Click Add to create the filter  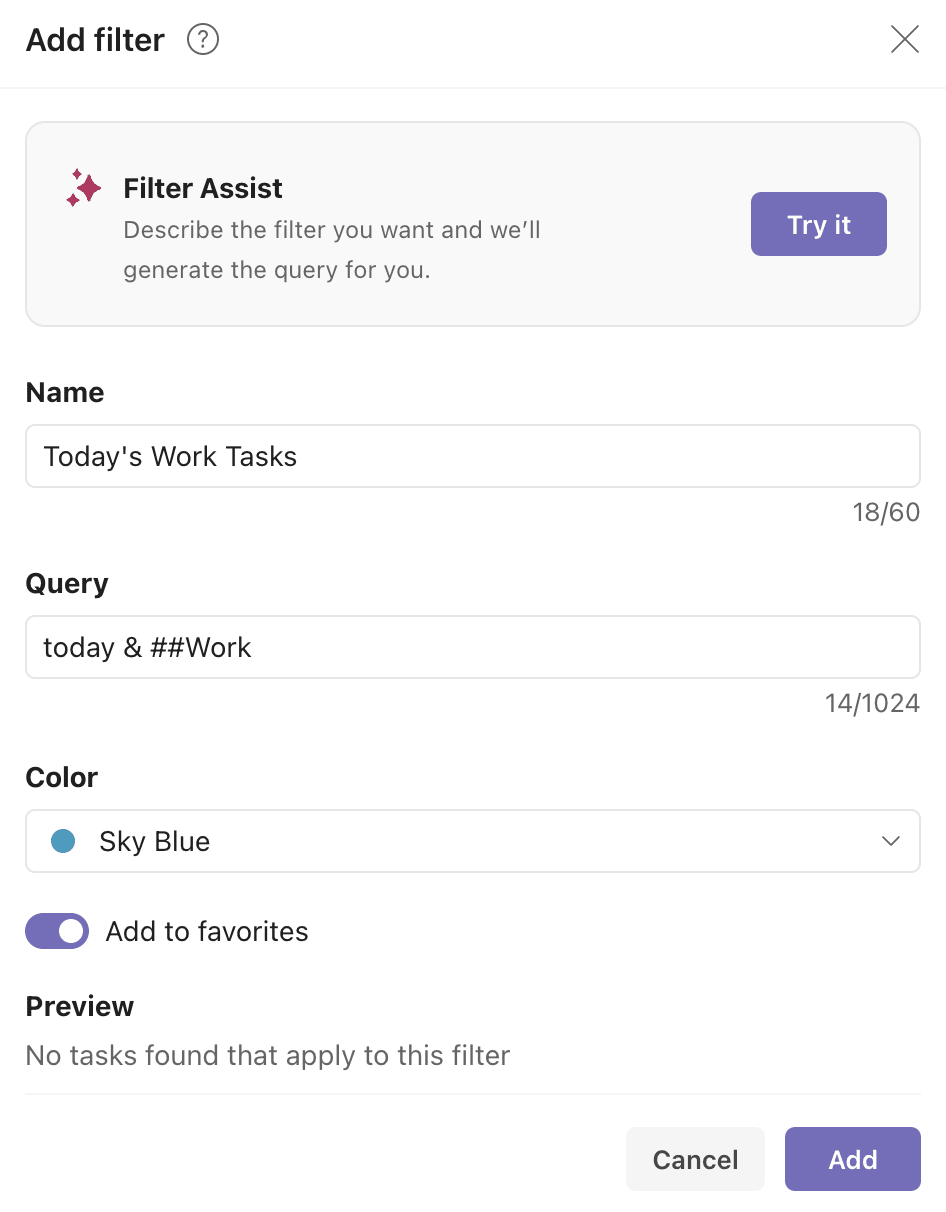click(852, 1160)
